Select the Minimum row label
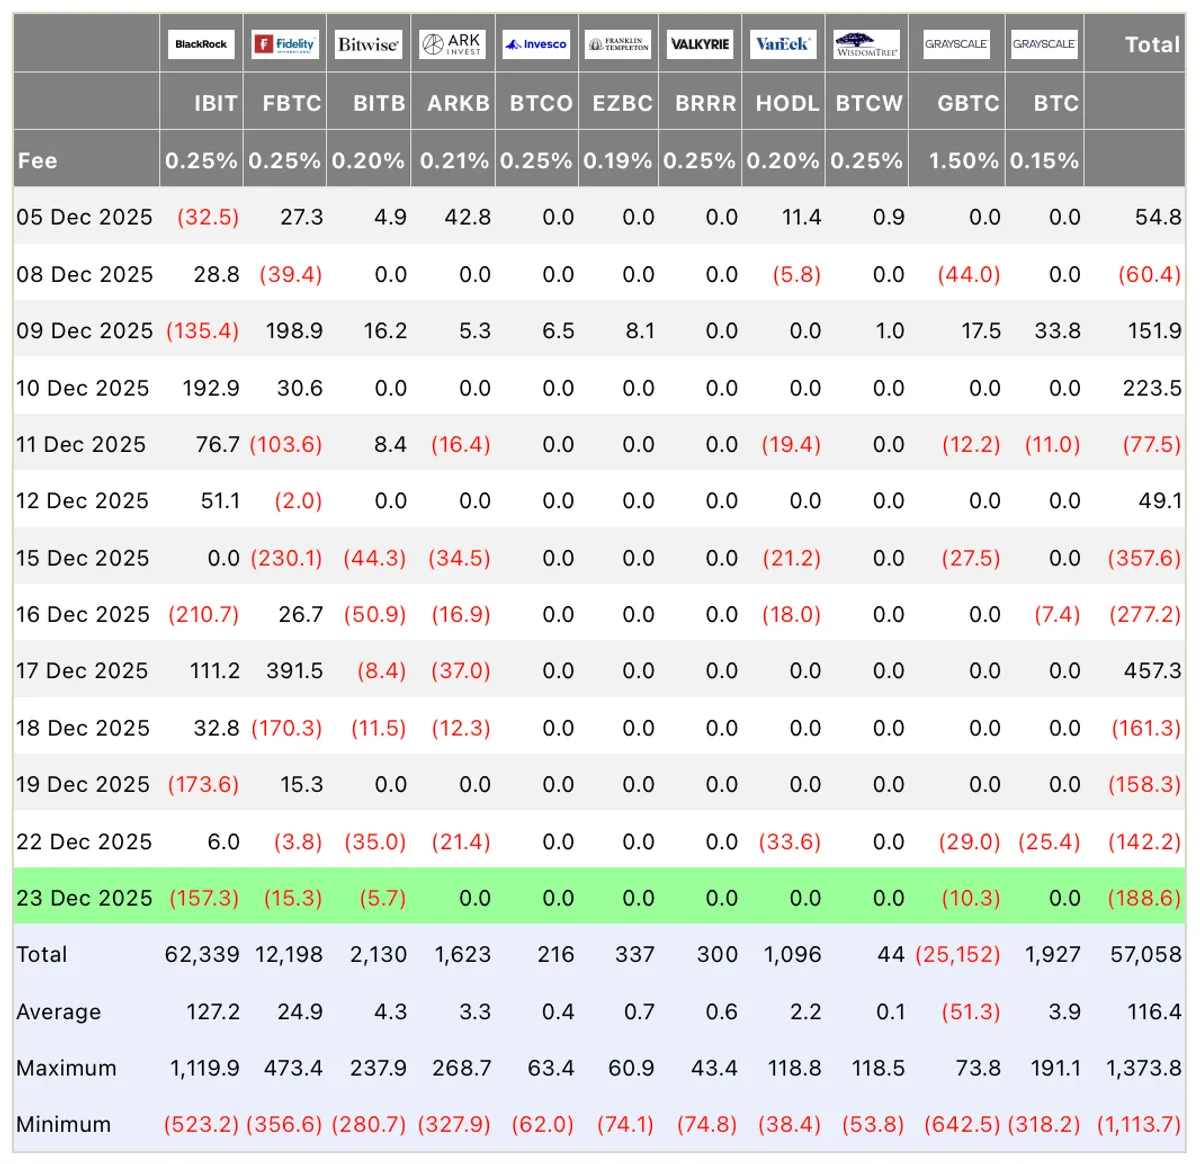 [x=63, y=1124]
